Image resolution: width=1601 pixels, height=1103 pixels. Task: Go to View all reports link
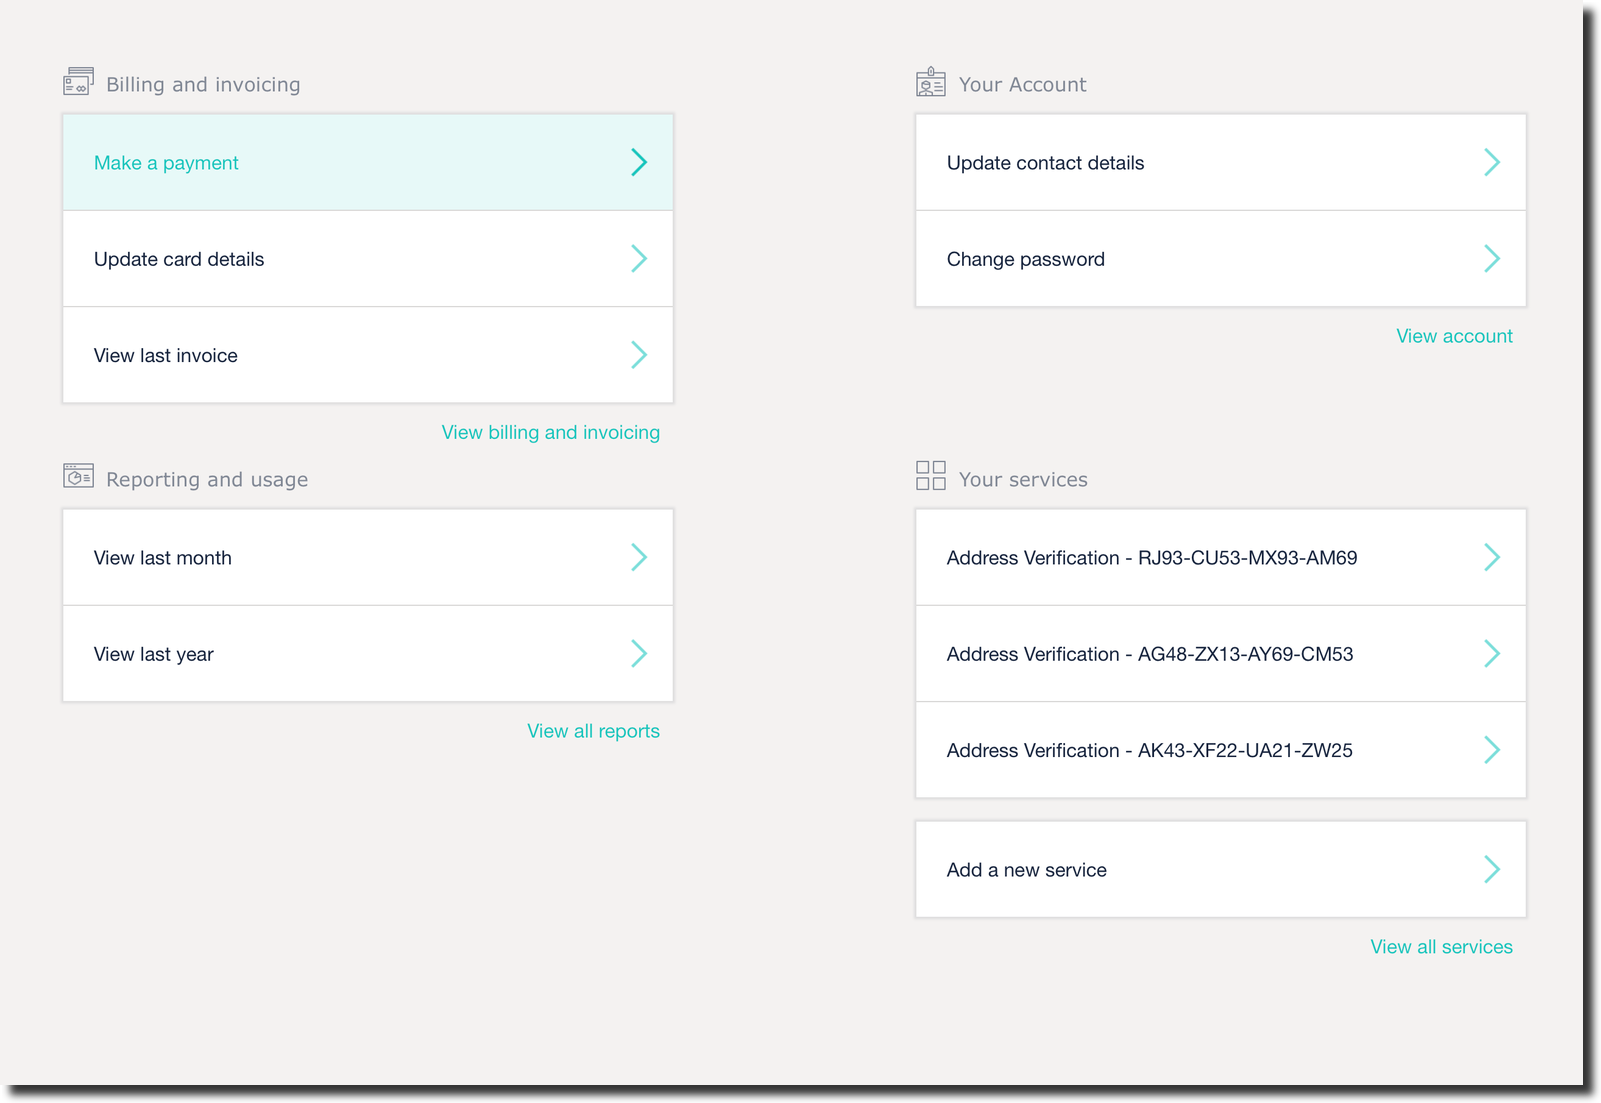pyautogui.click(x=593, y=731)
